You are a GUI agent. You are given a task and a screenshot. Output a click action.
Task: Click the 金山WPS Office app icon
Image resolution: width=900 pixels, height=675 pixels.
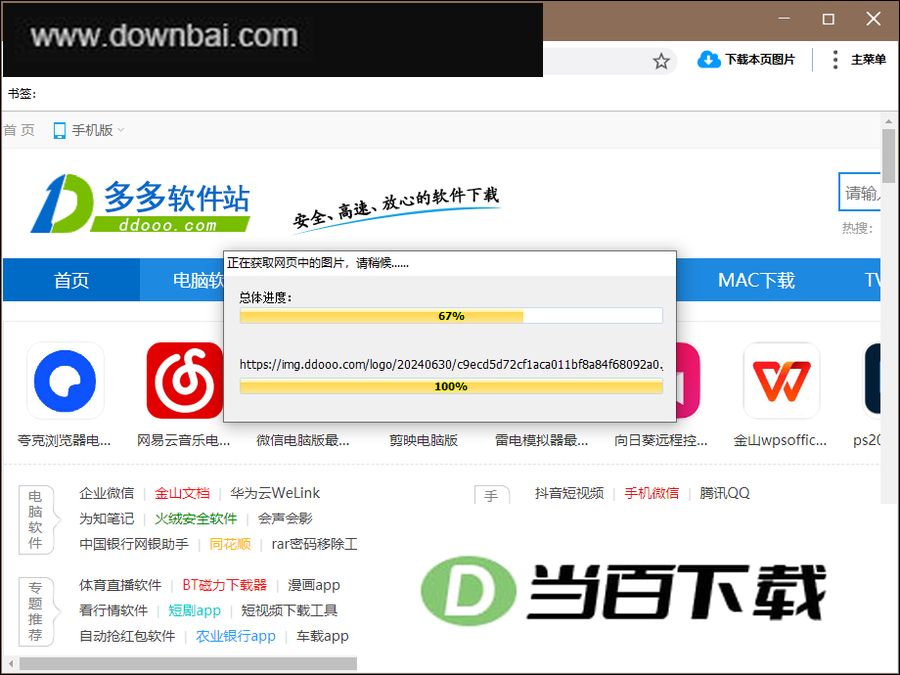tap(781, 381)
